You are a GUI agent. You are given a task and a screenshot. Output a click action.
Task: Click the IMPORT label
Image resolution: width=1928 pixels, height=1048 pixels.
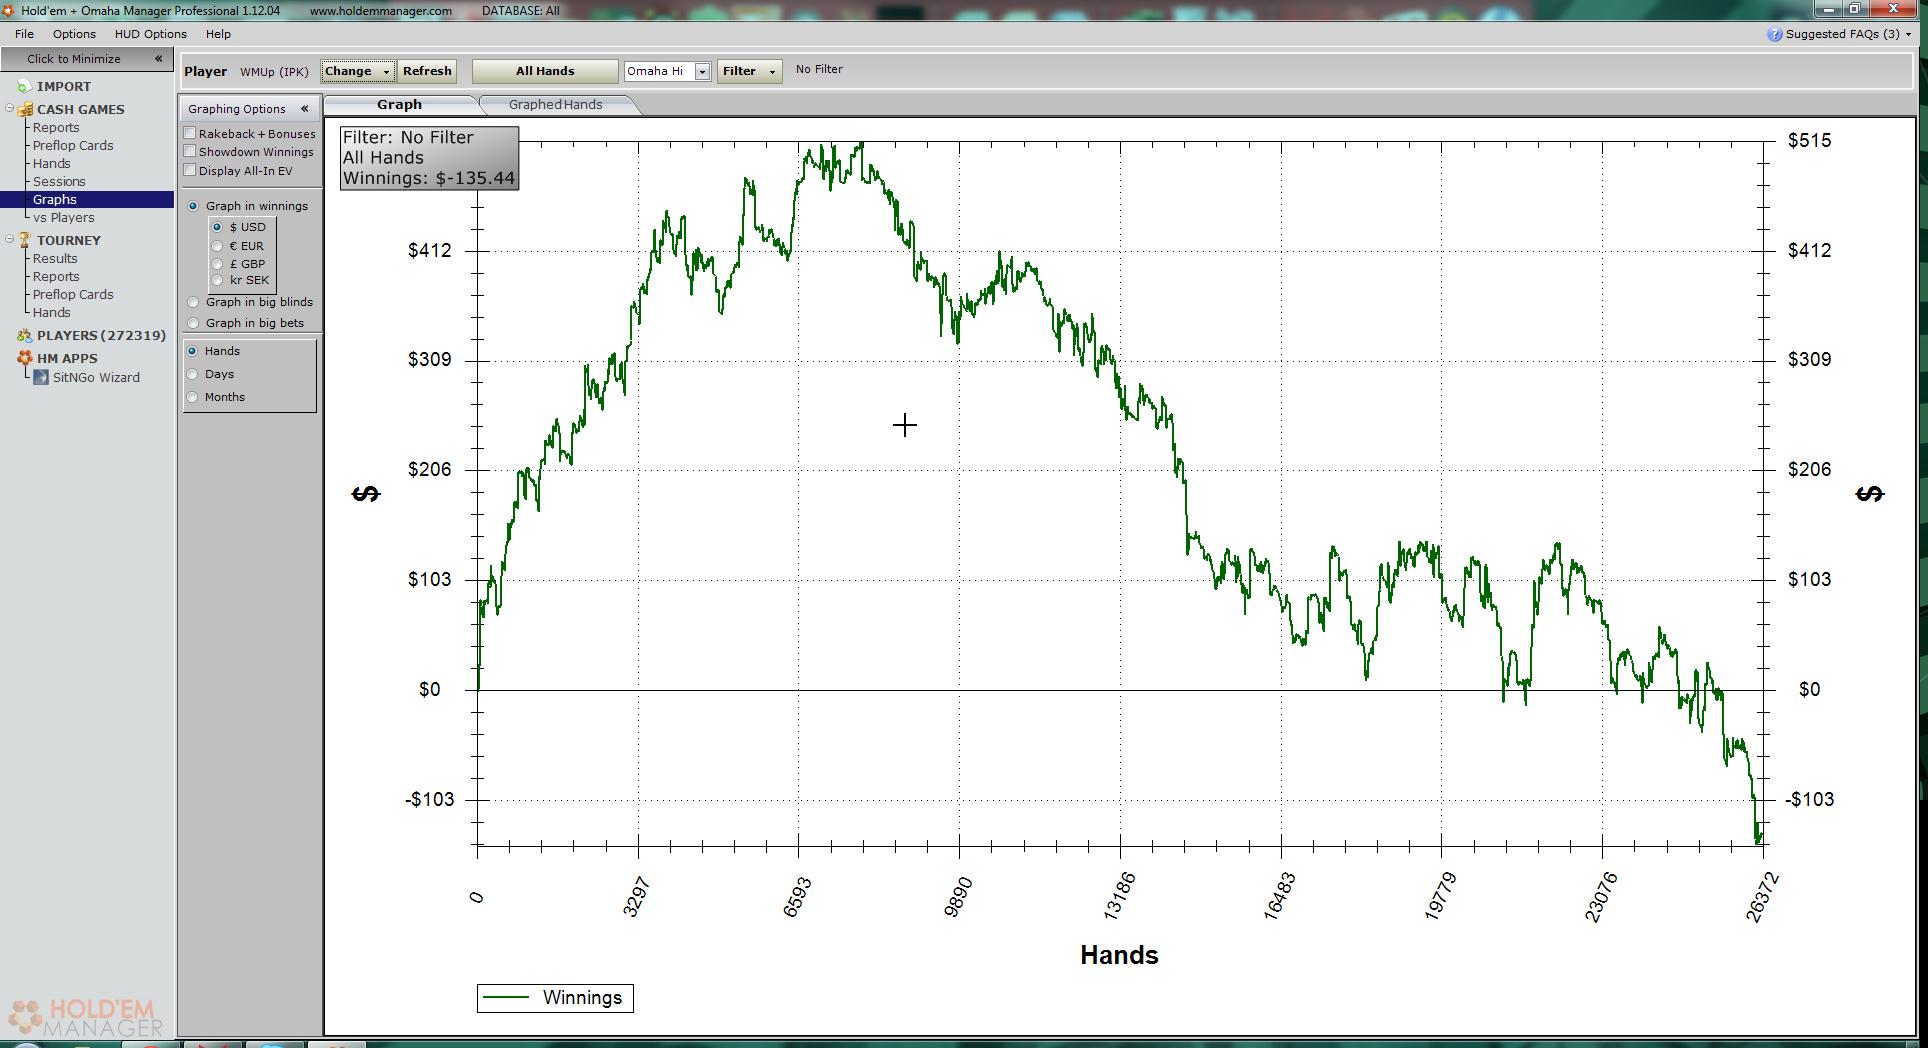pyautogui.click(x=64, y=87)
